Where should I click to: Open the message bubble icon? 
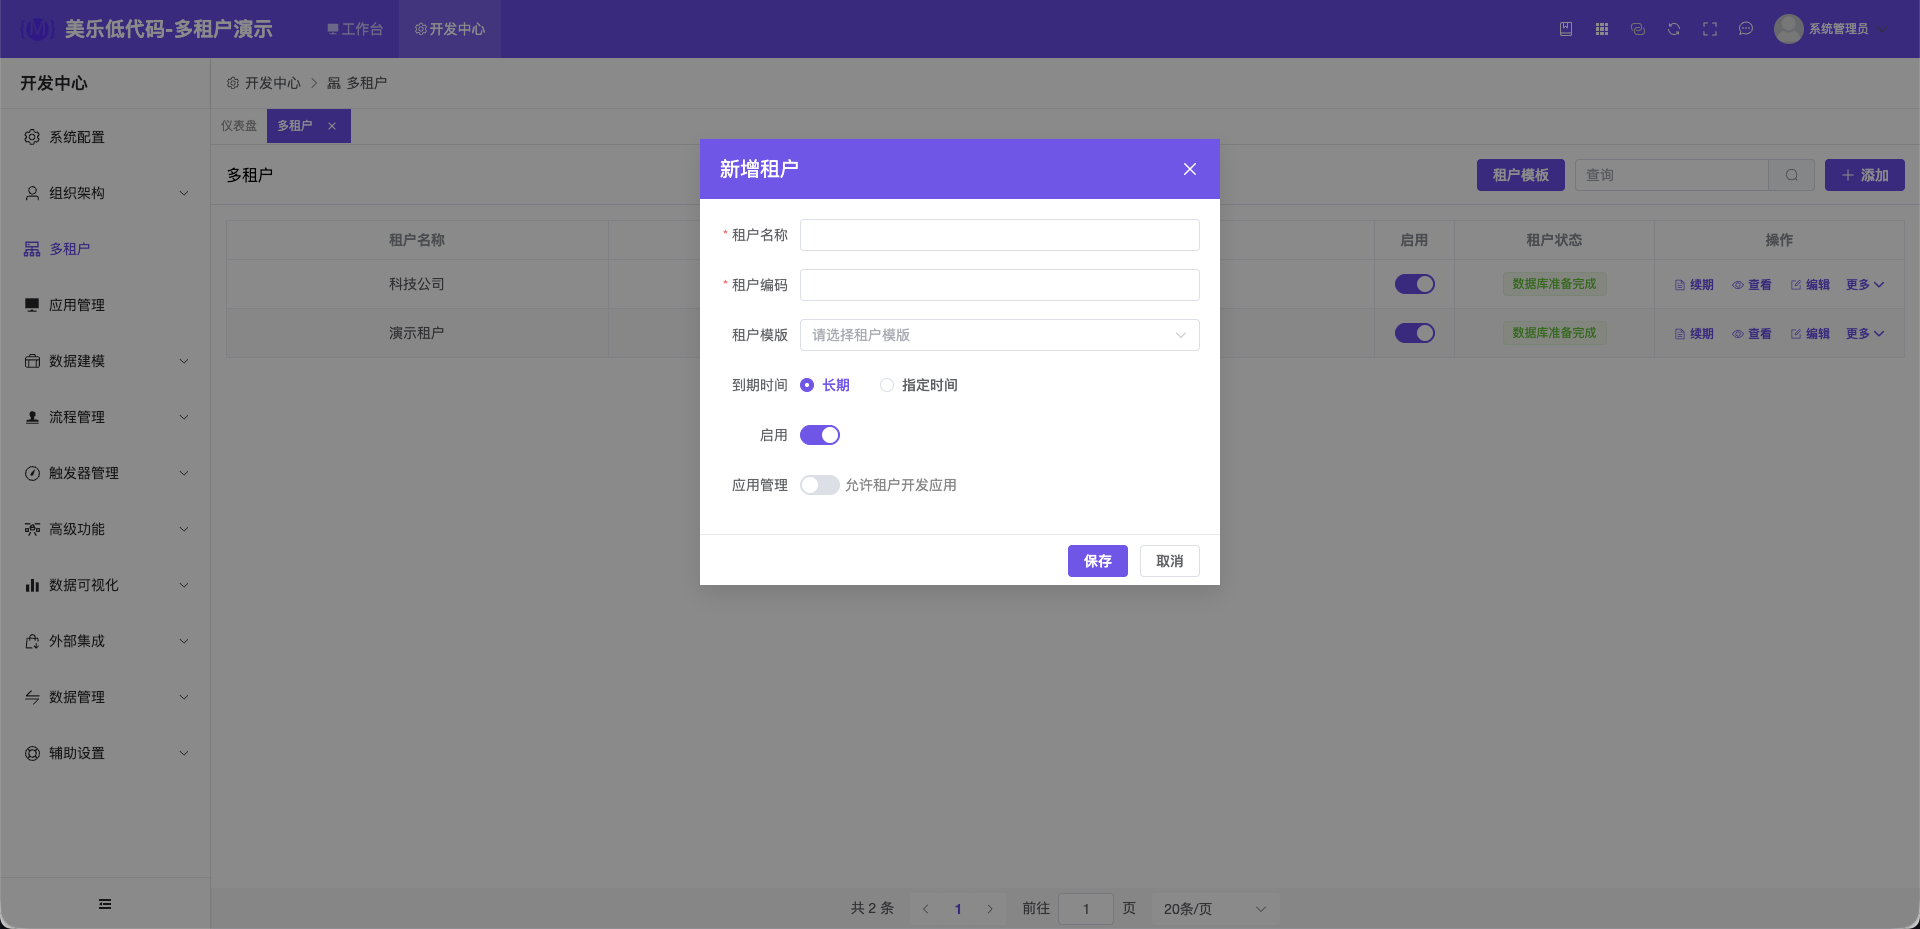pyautogui.click(x=1746, y=29)
